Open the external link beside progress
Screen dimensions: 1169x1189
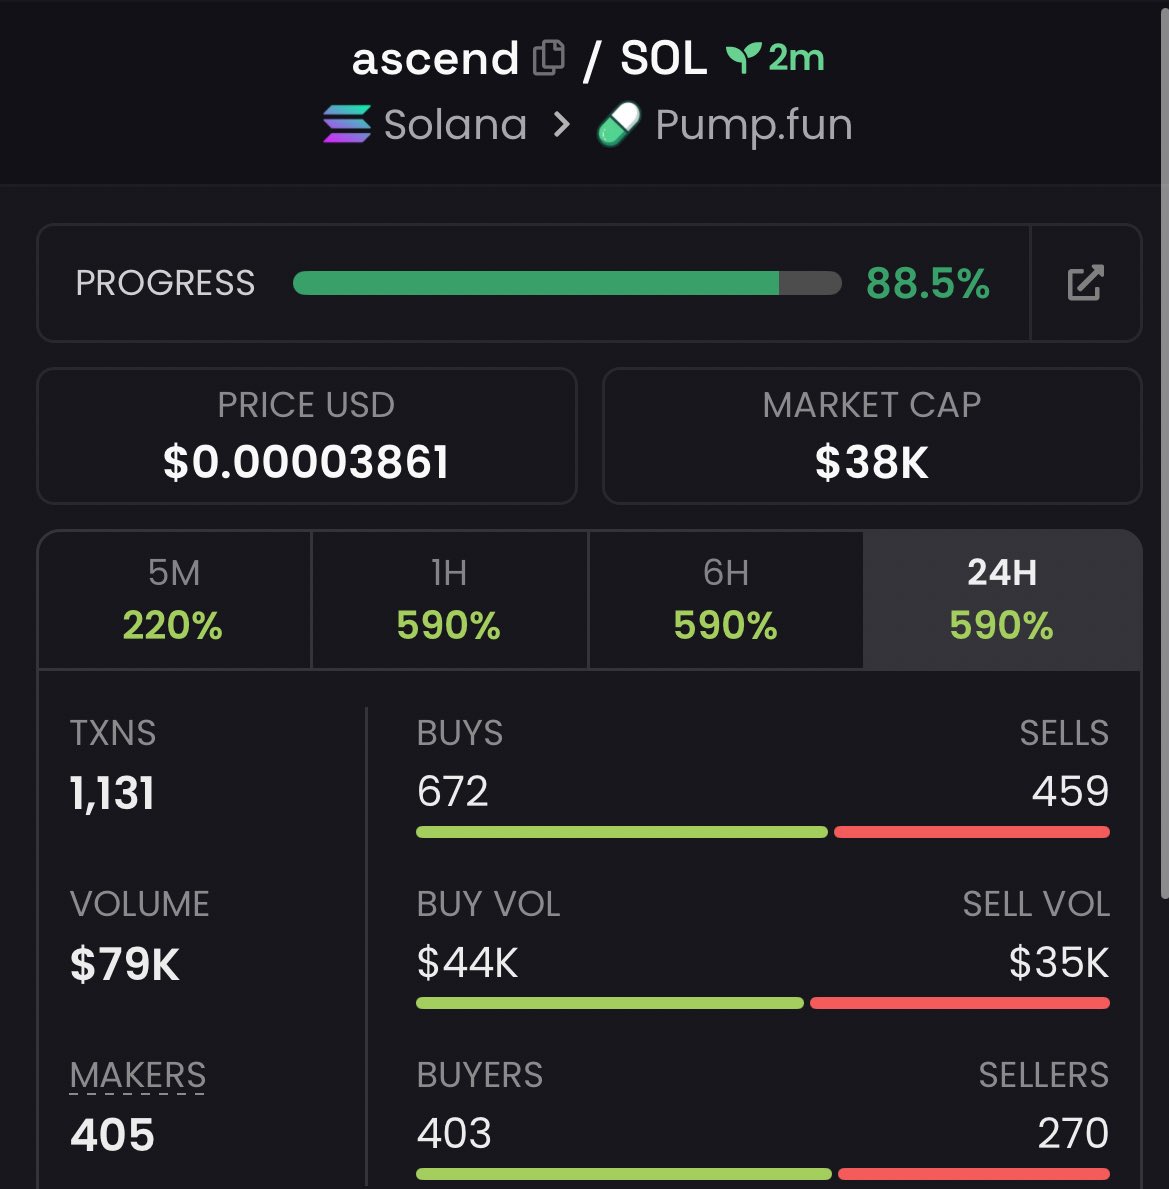coord(1085,283)
